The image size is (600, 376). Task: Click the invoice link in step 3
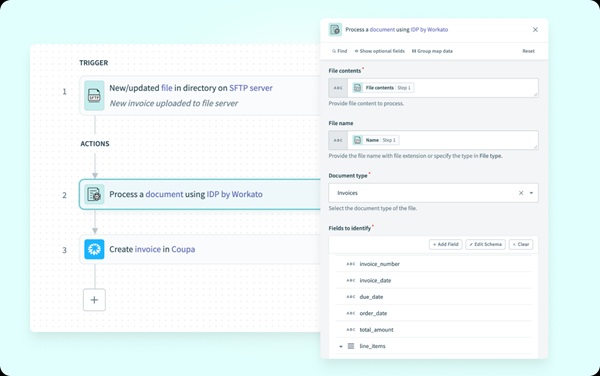(148, 249)
